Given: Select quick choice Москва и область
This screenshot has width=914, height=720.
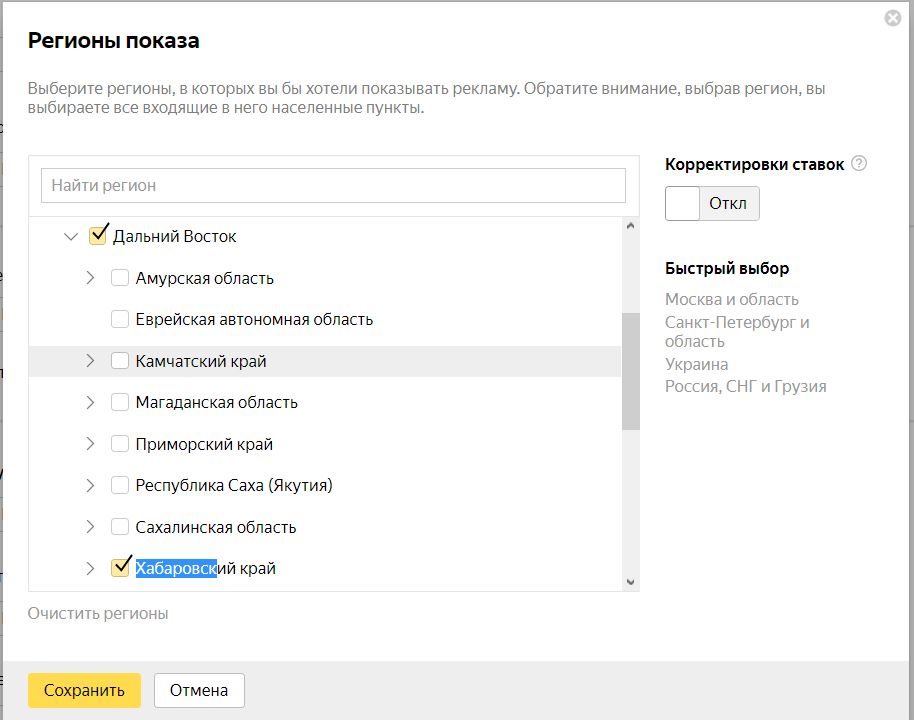Looking at the screenshot, I should pos(731,299).
